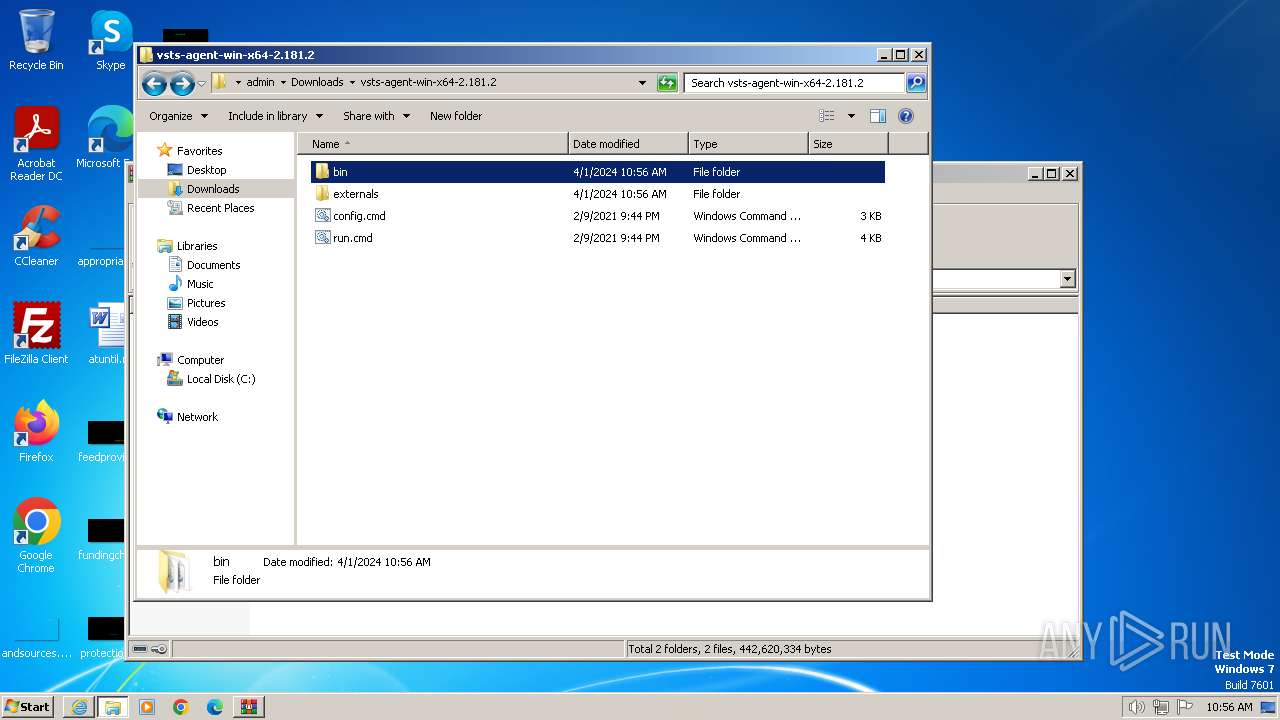Select the config.cmd file icon

[322, 216]
